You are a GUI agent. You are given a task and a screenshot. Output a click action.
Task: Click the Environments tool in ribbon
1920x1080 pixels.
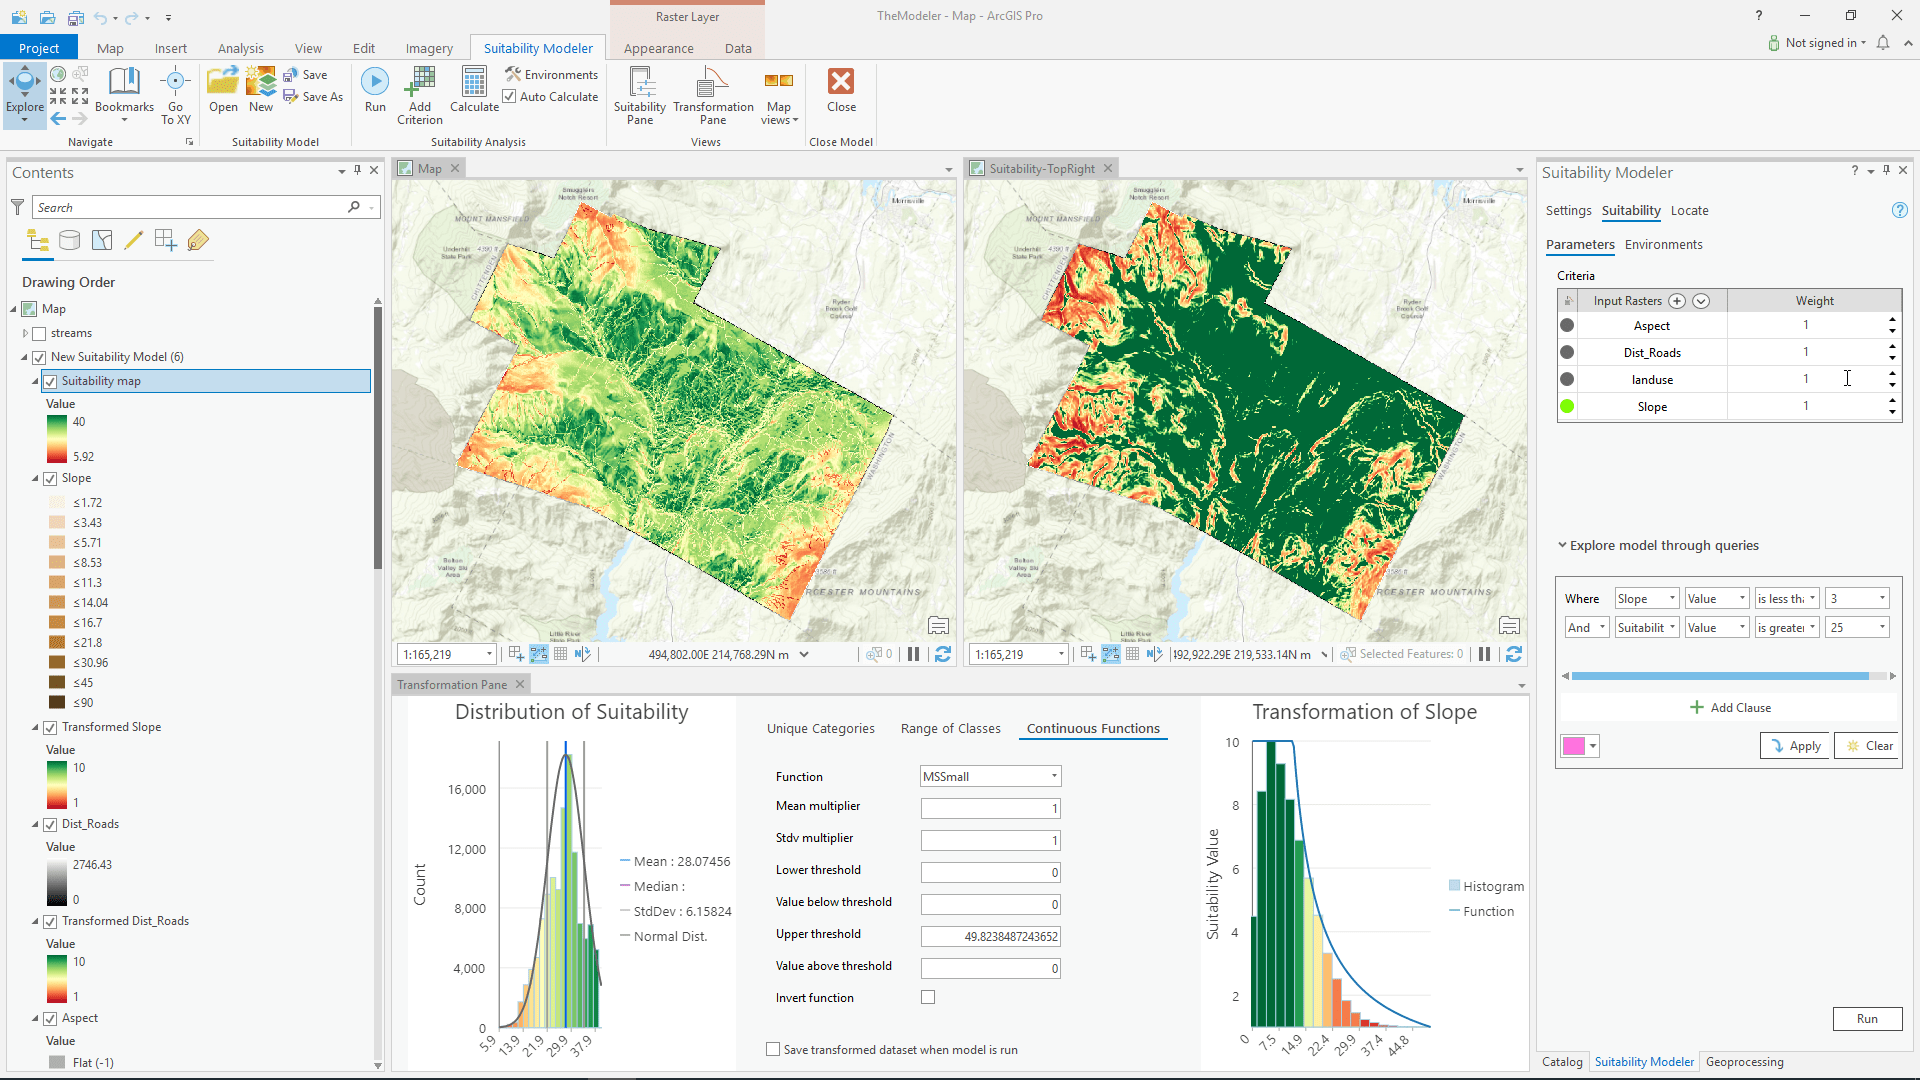[x=551, y=75]
